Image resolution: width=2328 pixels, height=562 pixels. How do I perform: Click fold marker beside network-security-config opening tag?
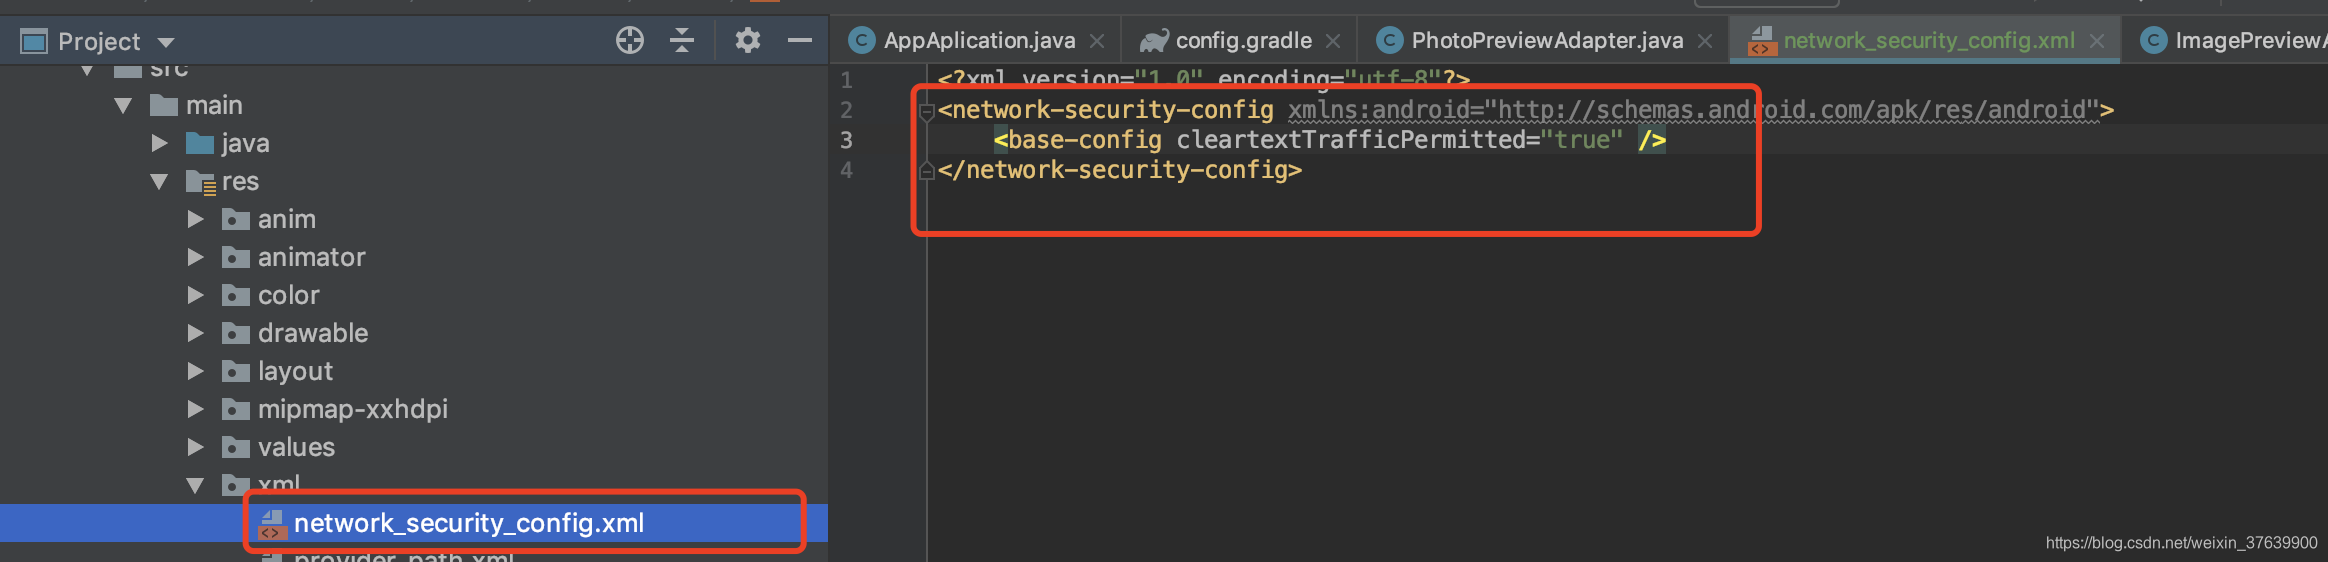pyautogui.click(x=927, y=111)
